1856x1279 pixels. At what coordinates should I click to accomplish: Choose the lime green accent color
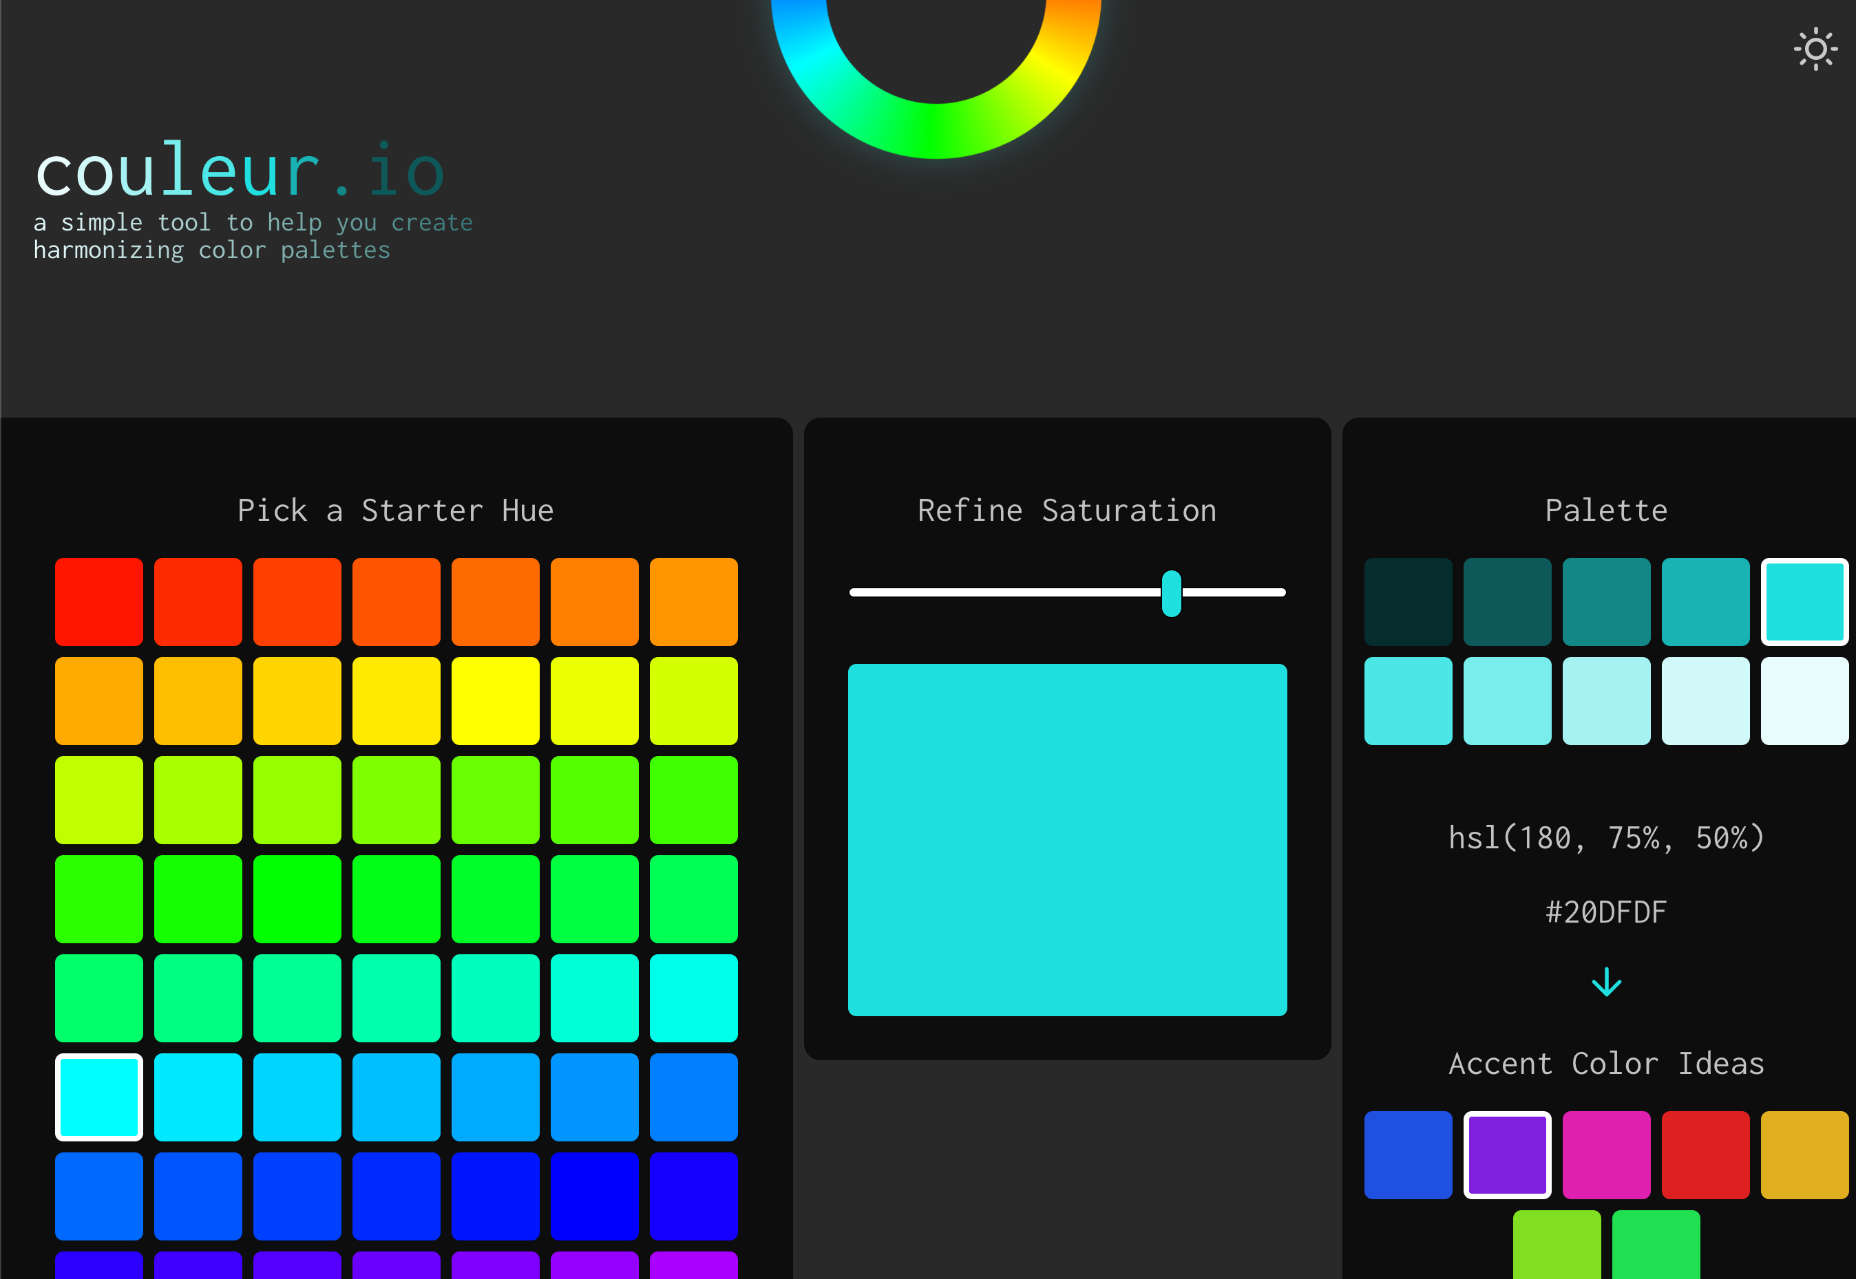[1556, 1245]
